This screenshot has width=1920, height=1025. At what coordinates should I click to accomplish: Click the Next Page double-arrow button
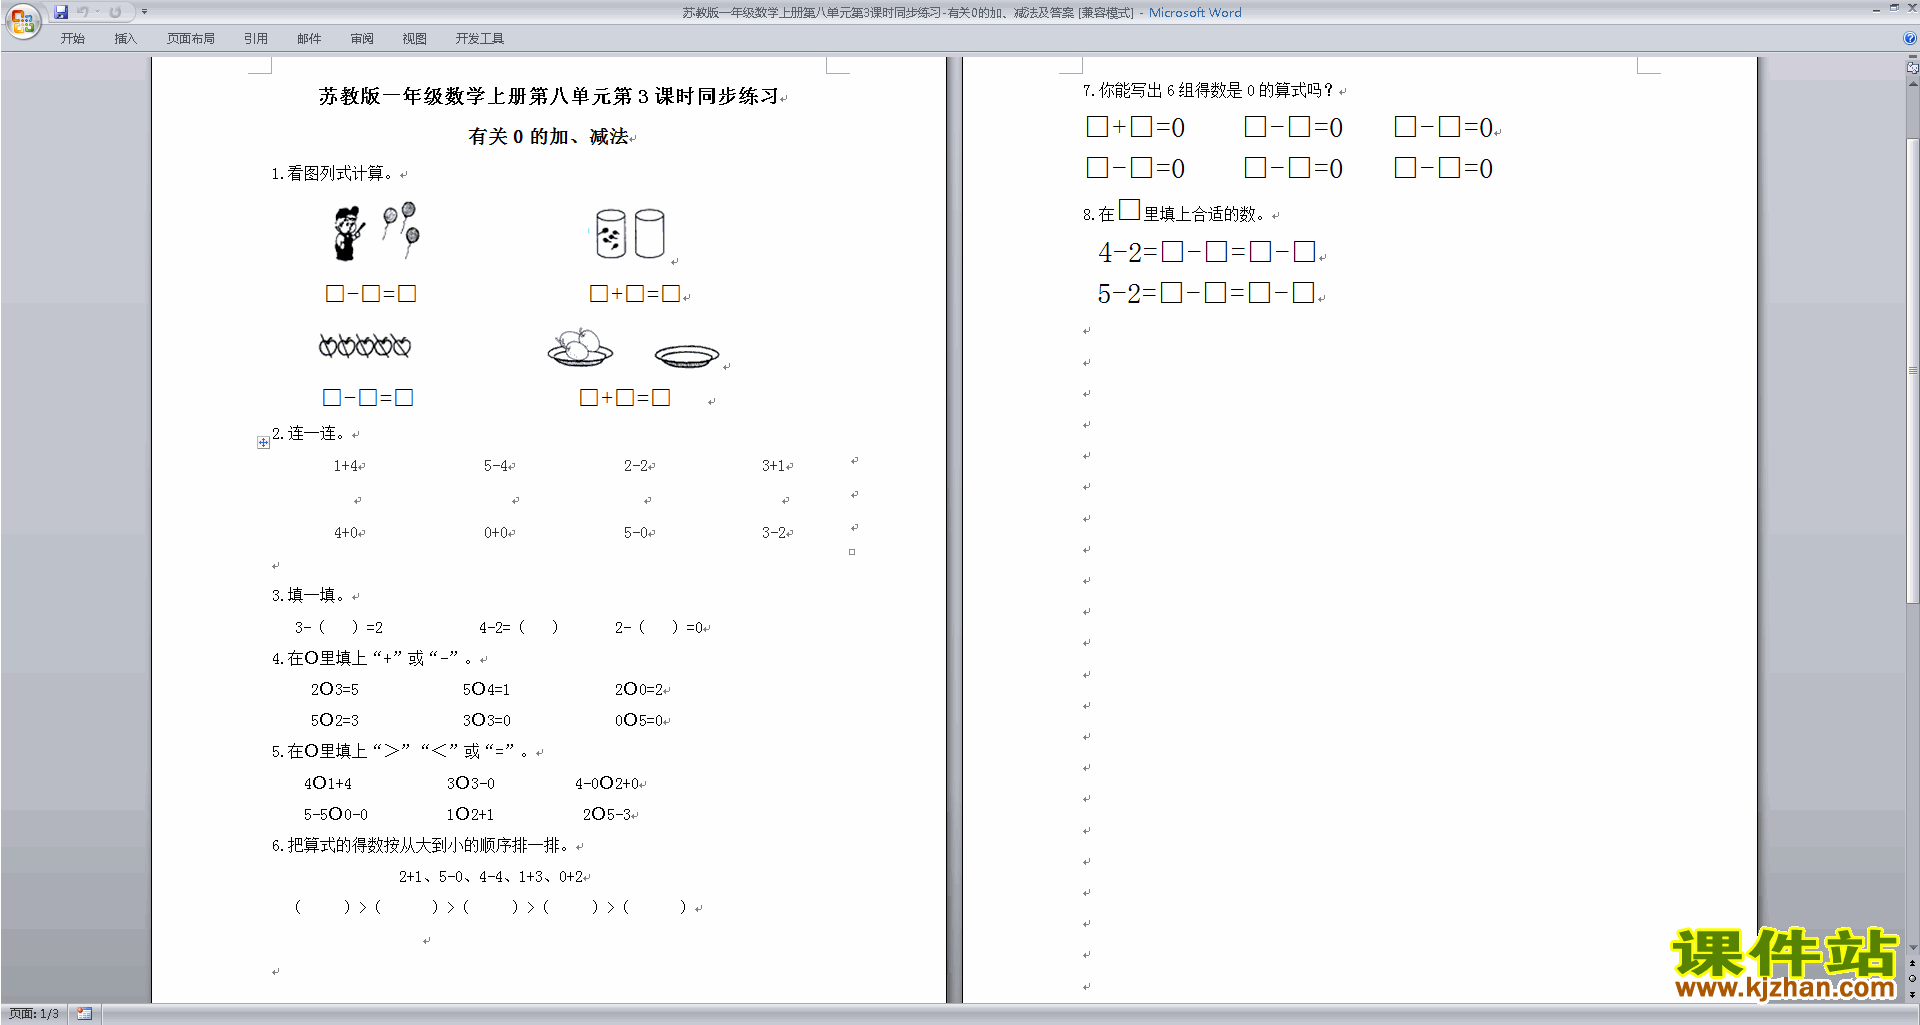(x=1913, y=994)
